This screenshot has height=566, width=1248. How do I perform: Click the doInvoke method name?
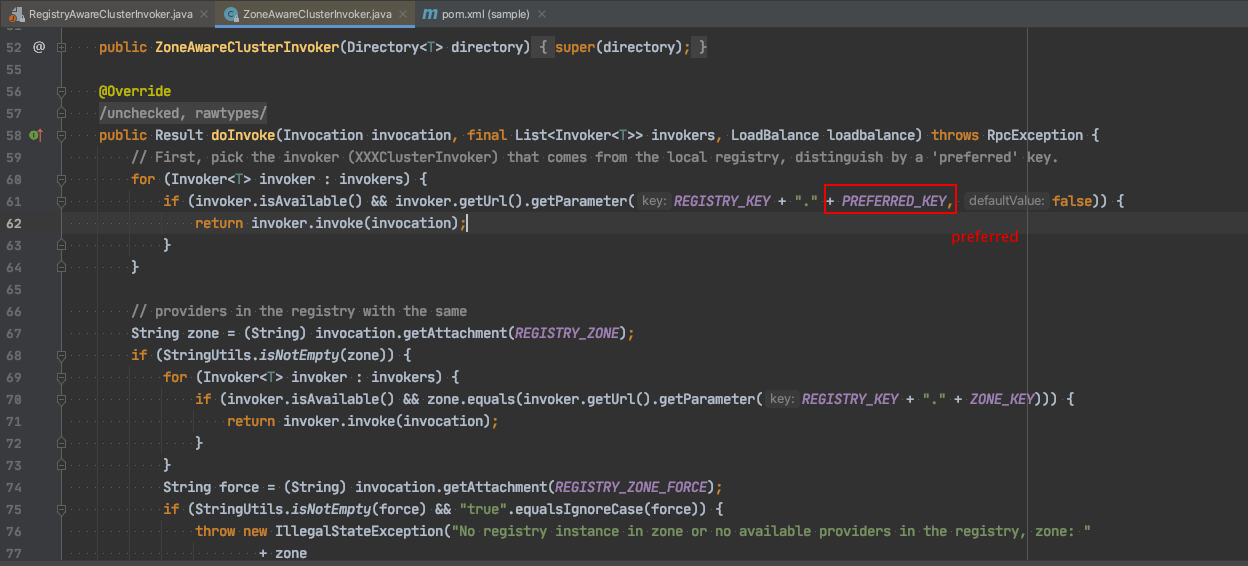[244, 135]
